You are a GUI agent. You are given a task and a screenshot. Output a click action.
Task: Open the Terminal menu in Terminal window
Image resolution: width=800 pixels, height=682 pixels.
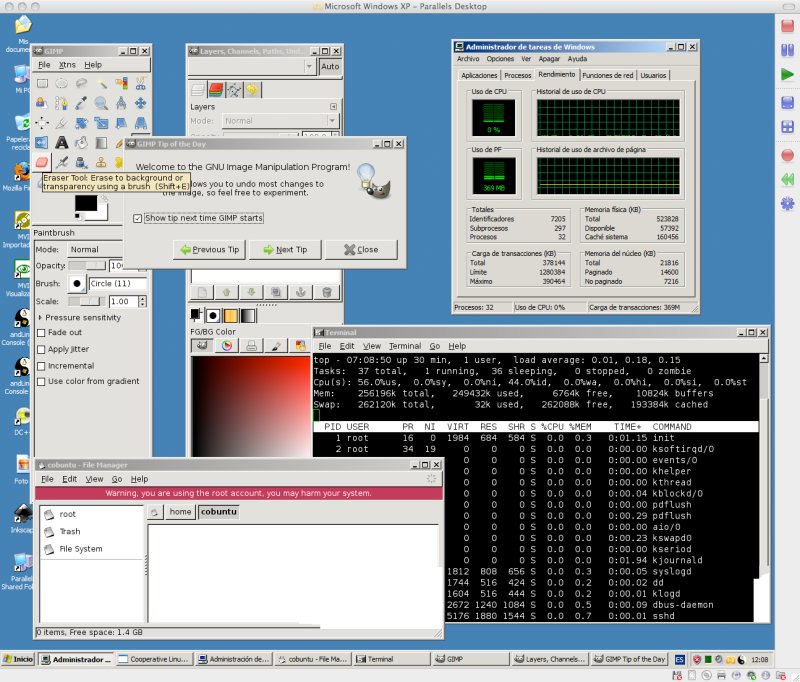point(405,346)
